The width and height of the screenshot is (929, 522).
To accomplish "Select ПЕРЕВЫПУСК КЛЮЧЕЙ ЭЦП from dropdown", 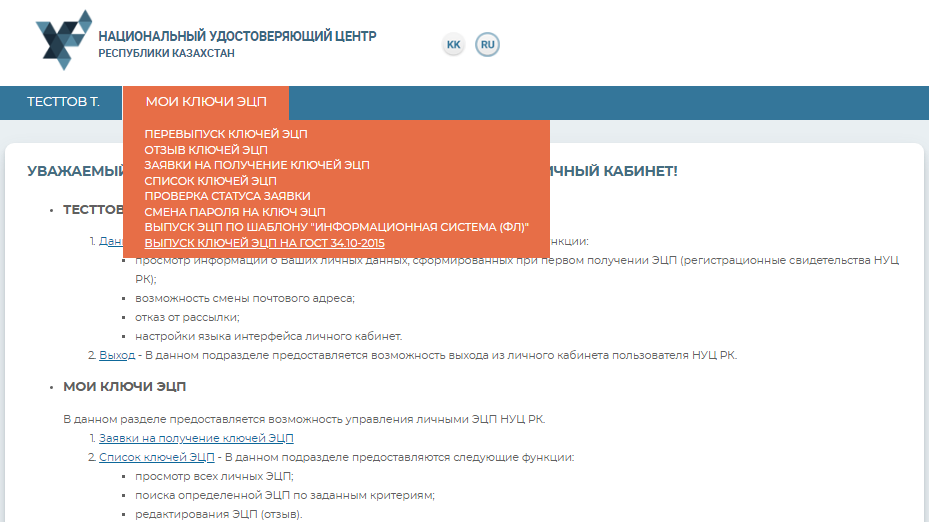I will click(225, 134).
